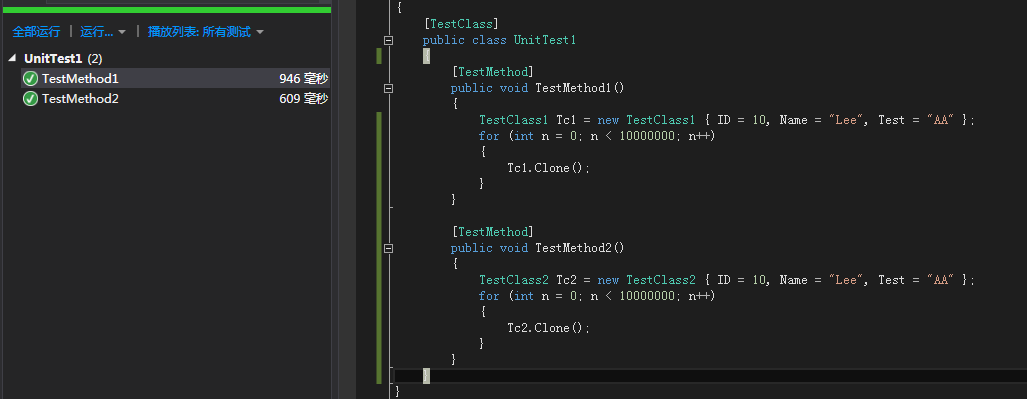Collapse the UnitTest1 class code block

pyautogui.click(x=388, y=41)
